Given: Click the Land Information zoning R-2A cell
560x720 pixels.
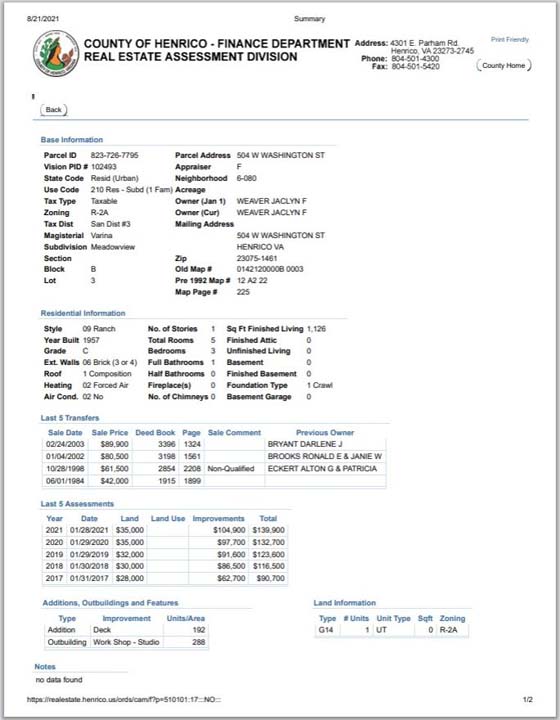Looking at the screenshot, I should point(448,630).
